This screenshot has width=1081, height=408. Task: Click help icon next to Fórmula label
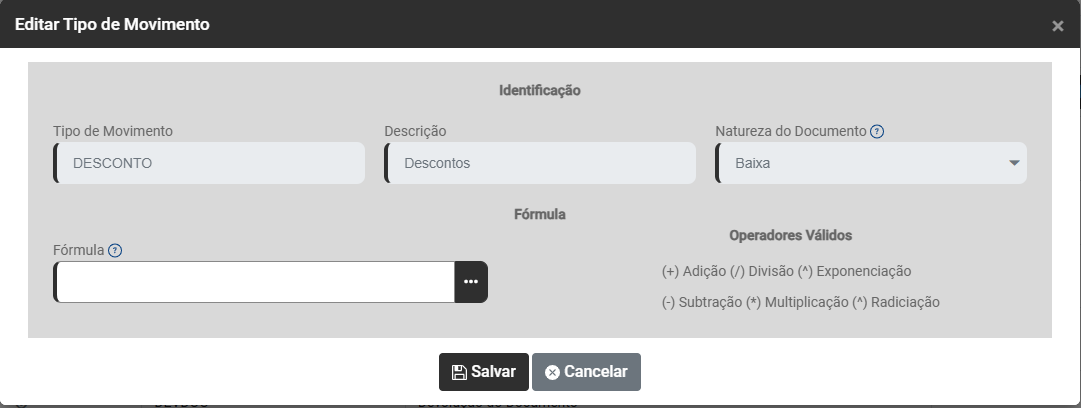click(x=115, y=250)
